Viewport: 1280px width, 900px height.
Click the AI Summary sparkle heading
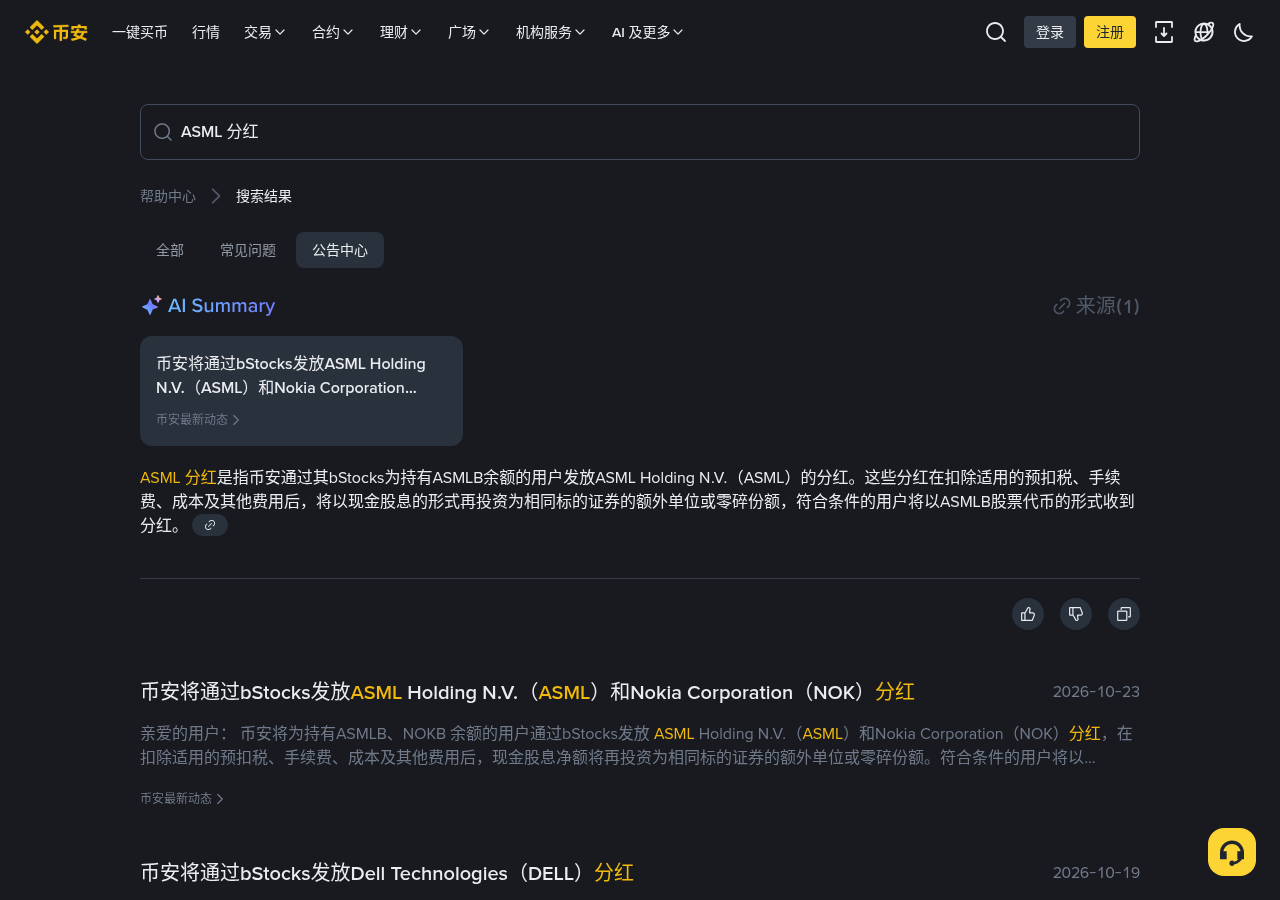[x=208, y=306]
